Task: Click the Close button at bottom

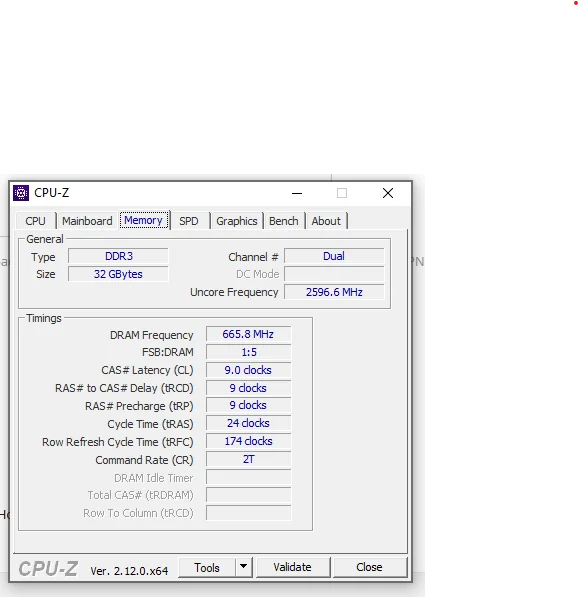Action: coord(369,567)
